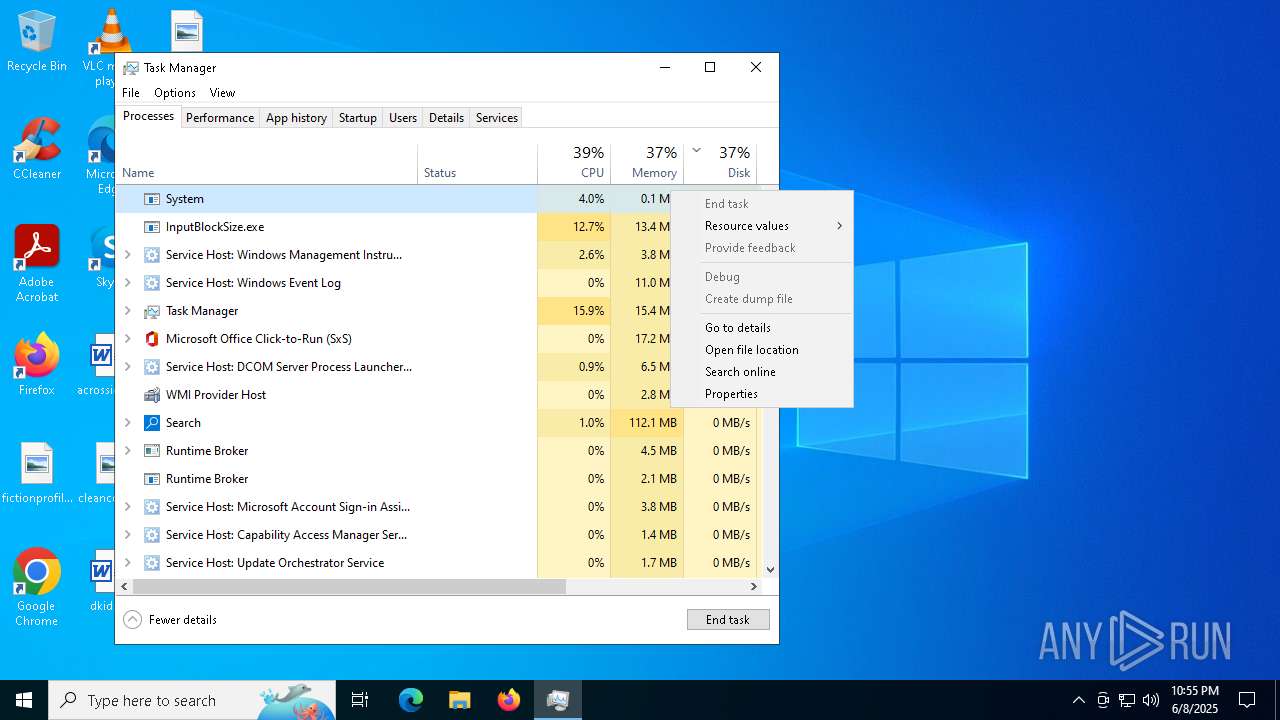Open Task View in the taskbar

pos(360,700)
